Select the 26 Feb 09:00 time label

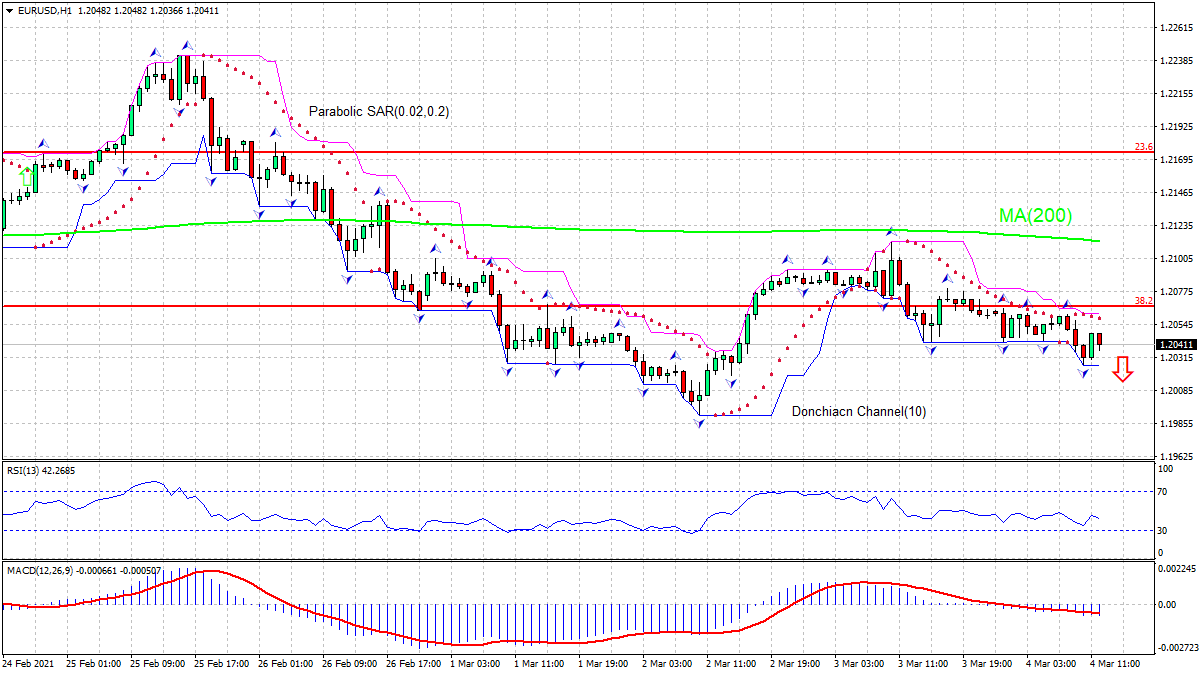349,663
